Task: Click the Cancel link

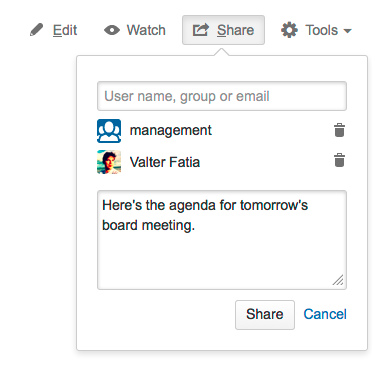Action: click(x=325, y=314)
